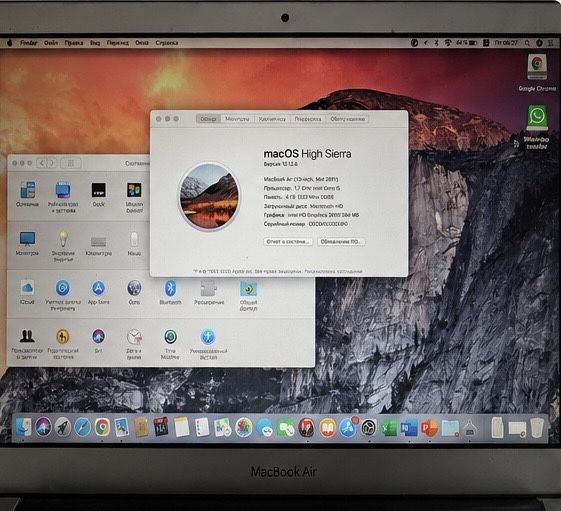Click the Обновление ПО button
This screenshot has height=511, width=561.
341,242
